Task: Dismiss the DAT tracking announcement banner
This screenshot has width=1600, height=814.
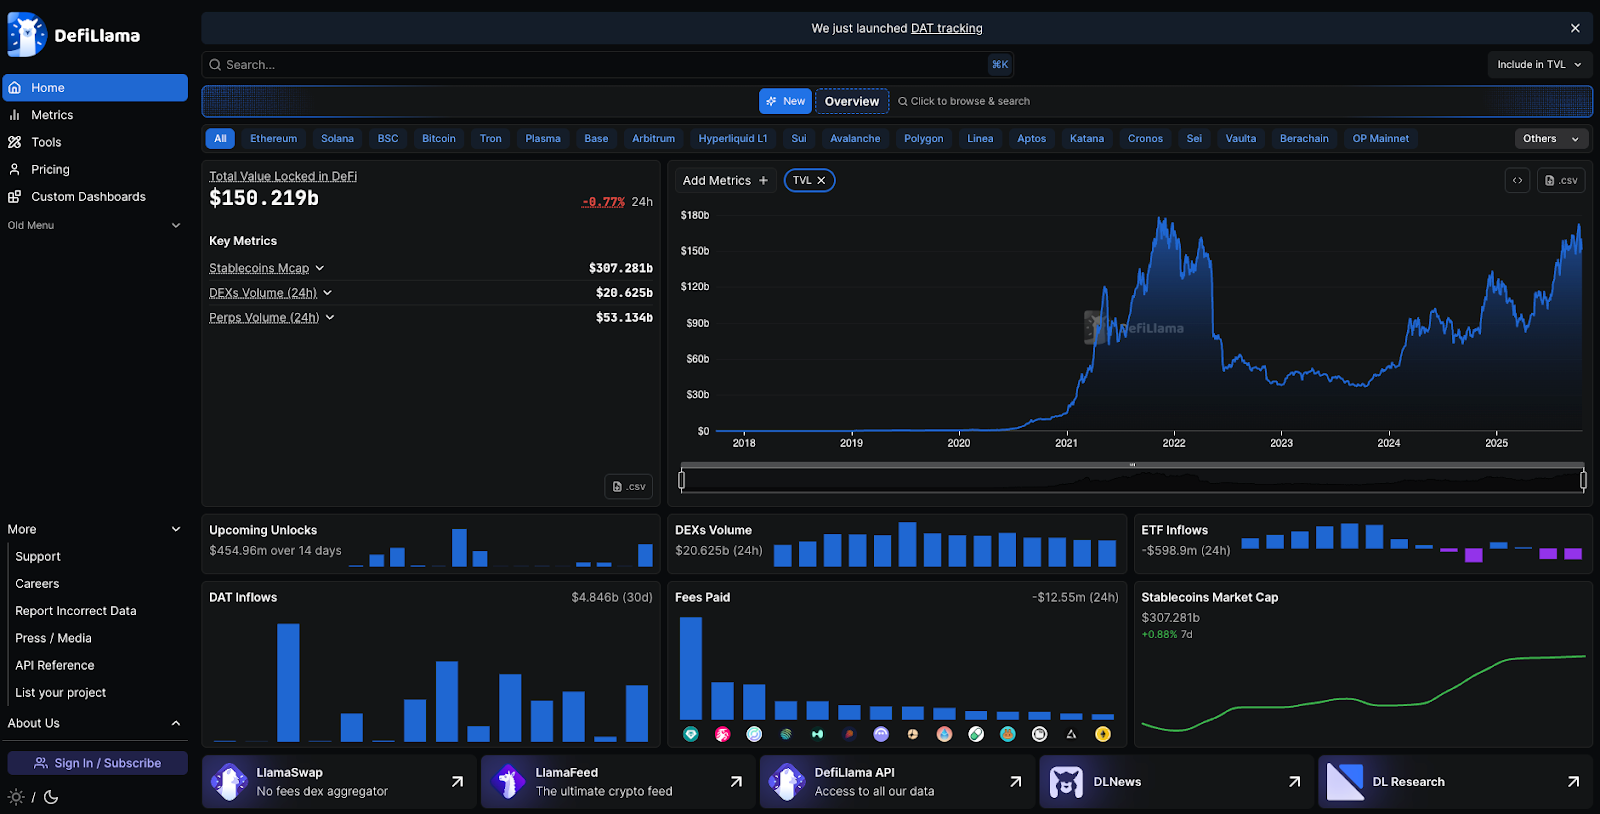Action: click(x=1575, y=29)
